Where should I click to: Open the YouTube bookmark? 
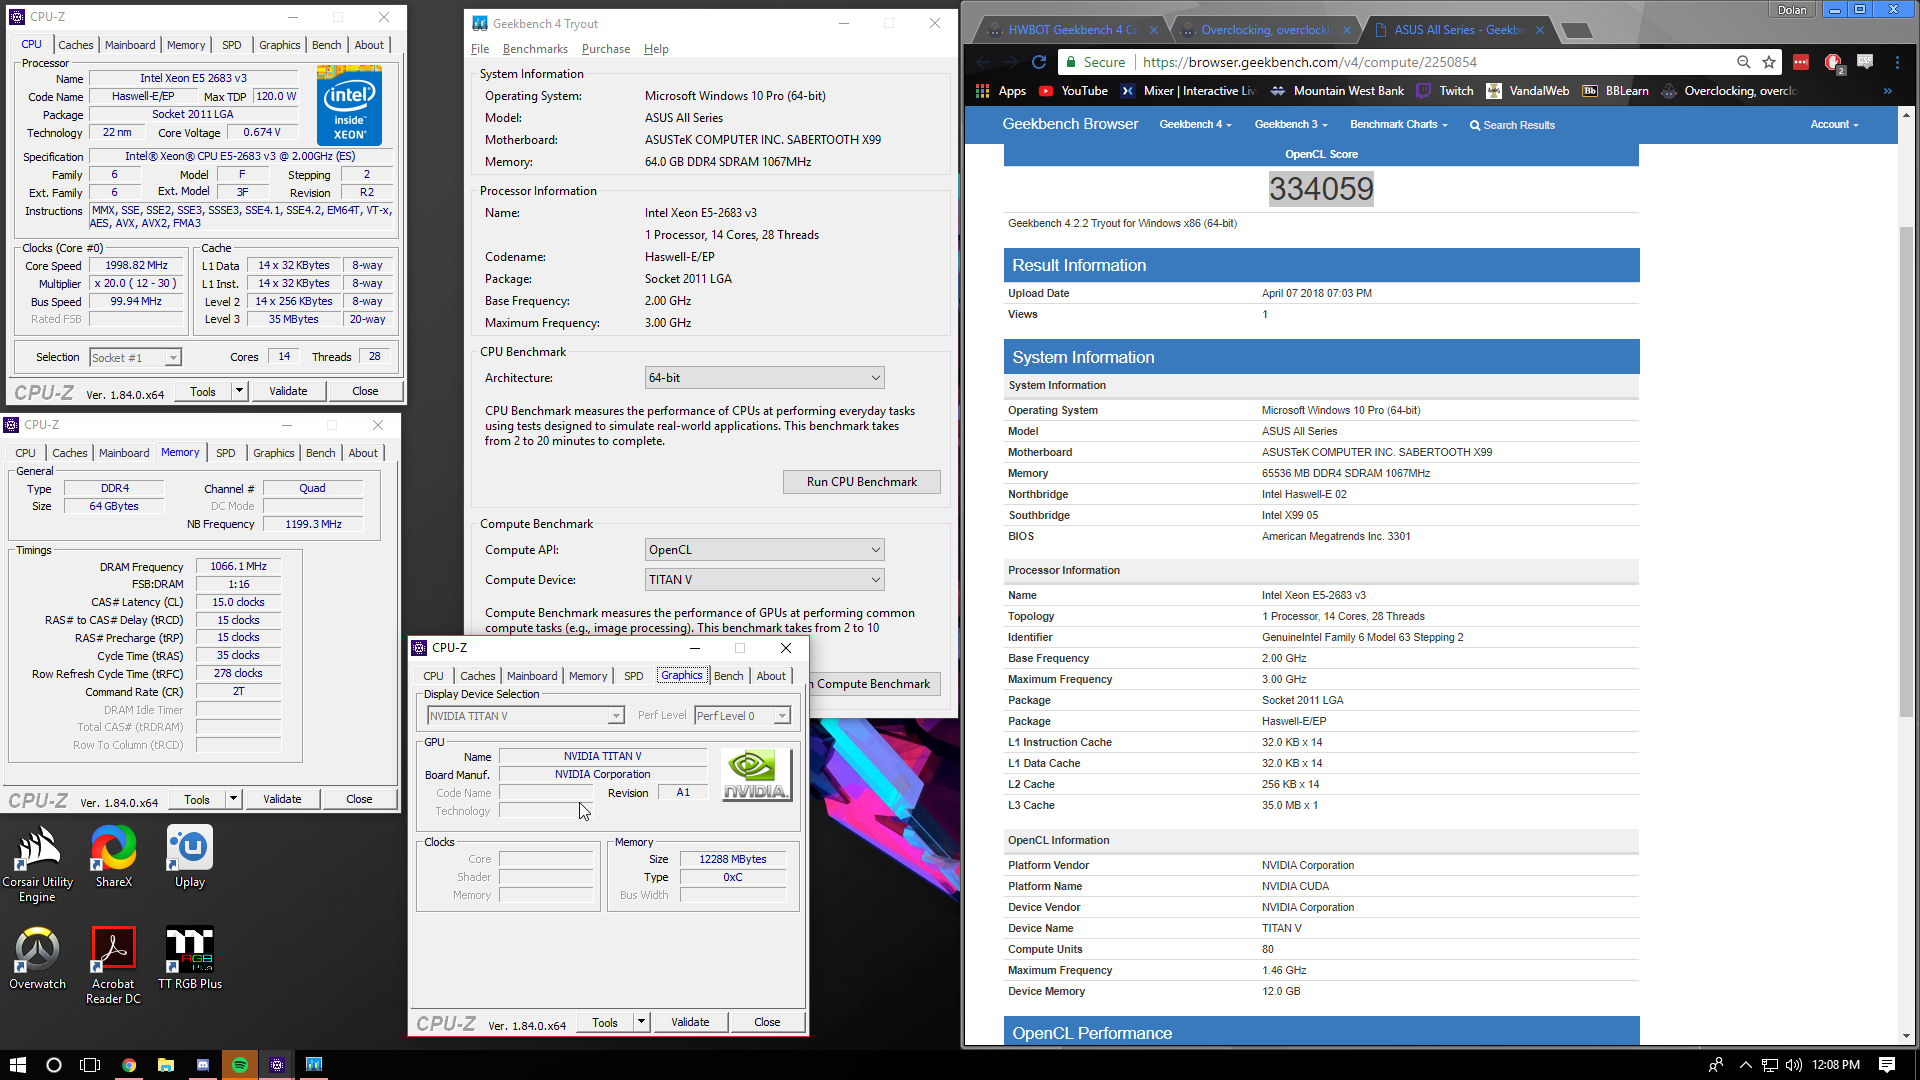pos(1074,91)
